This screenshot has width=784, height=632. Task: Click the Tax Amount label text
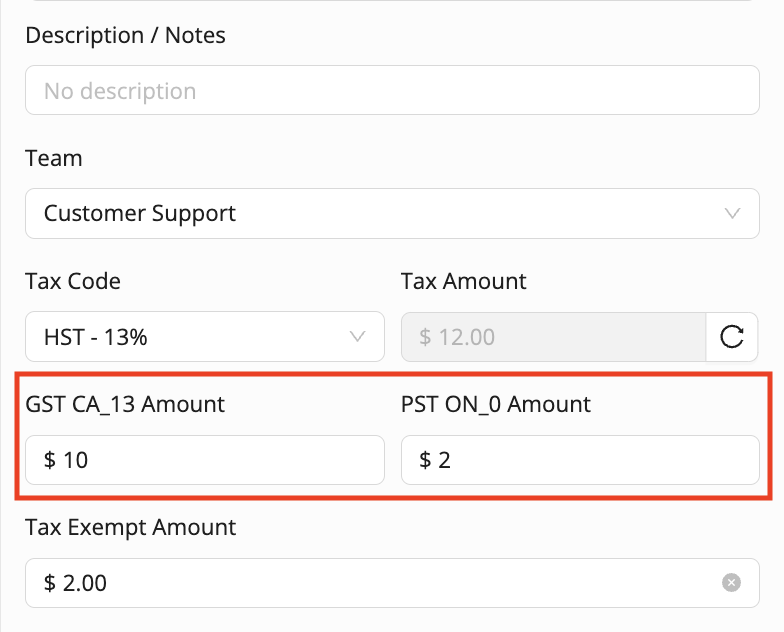tap(463, 282)
